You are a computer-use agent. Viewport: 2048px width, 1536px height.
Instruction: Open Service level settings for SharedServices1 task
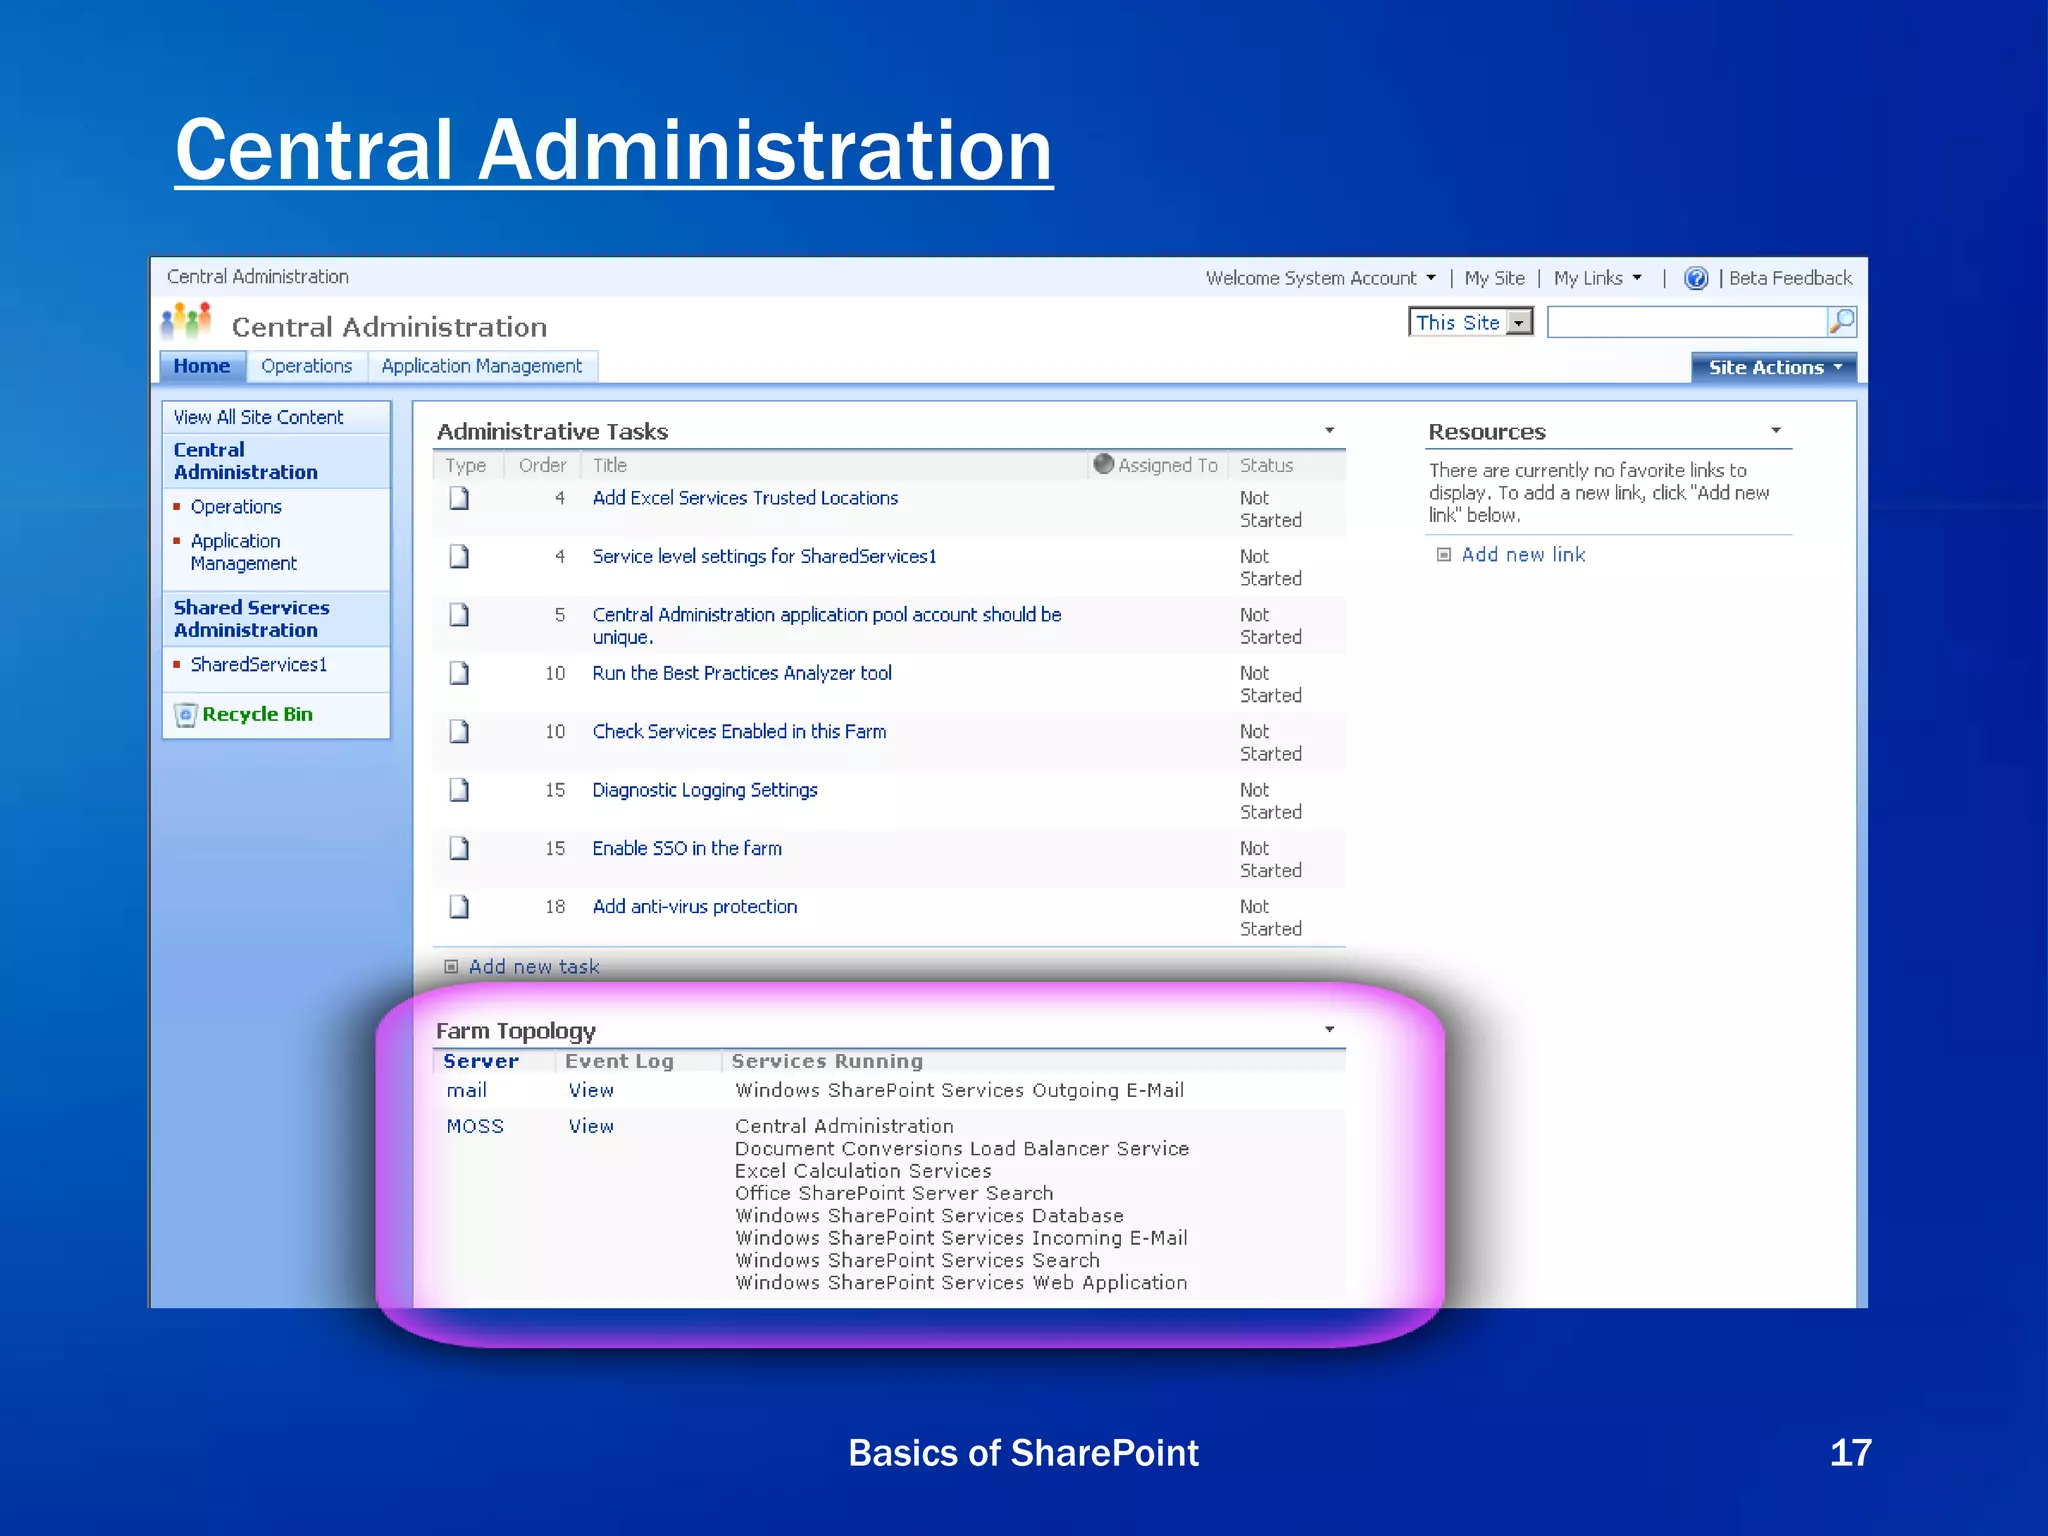point(764,556)
